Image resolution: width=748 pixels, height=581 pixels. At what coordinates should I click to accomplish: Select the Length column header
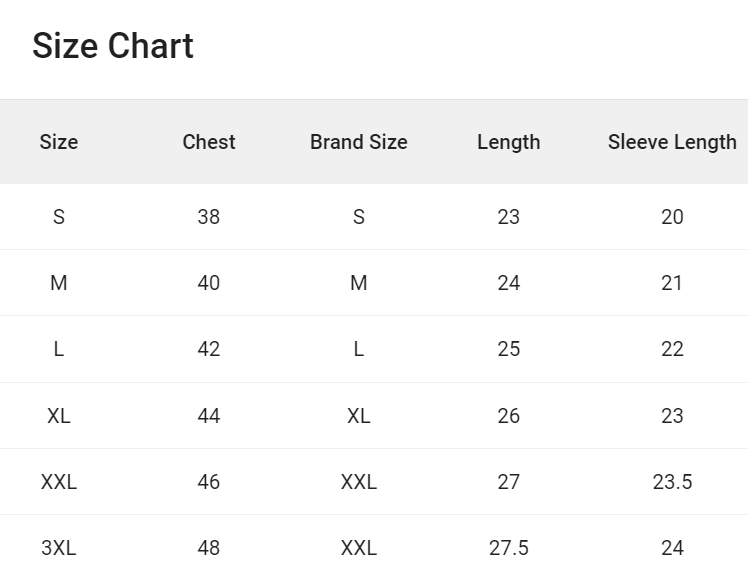tap(508, 142)
